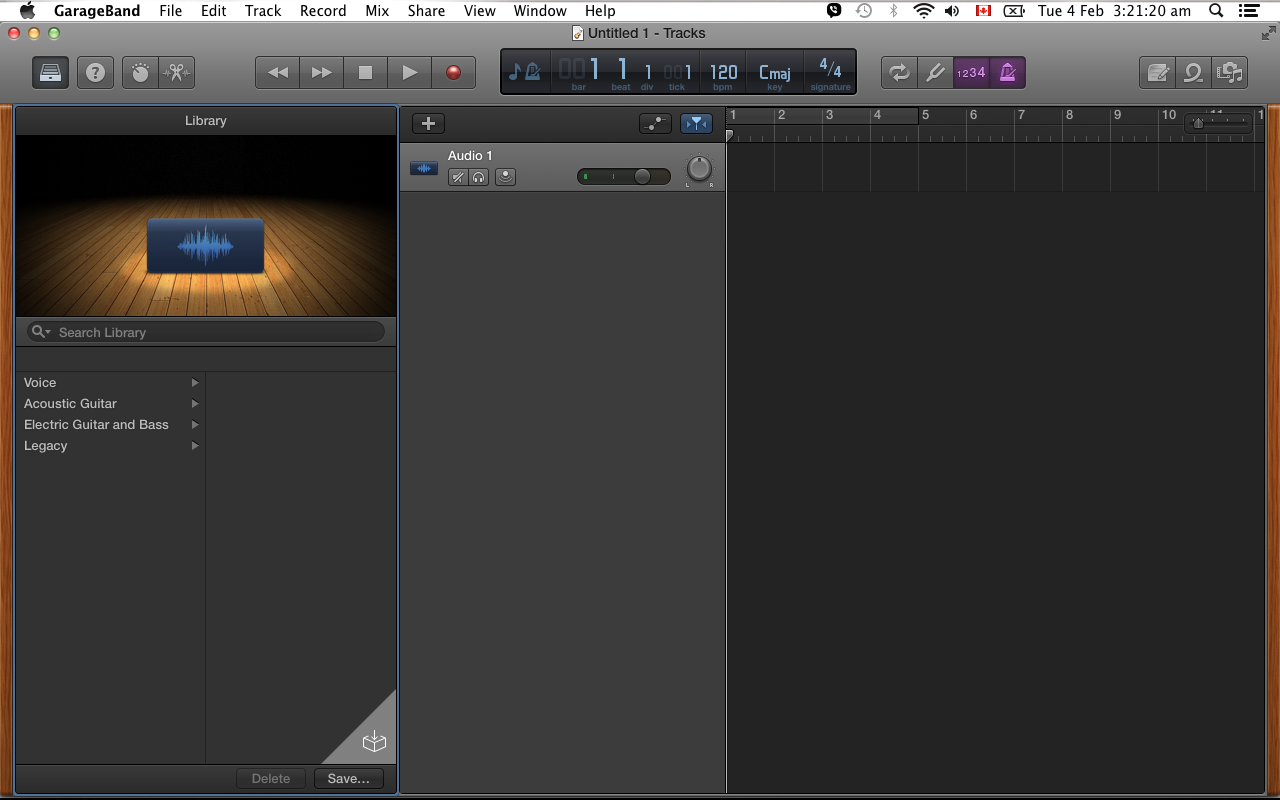Open the LCD display mode note icon
The height and width of the screenshot is (800, 1280).
pos(525,72)
